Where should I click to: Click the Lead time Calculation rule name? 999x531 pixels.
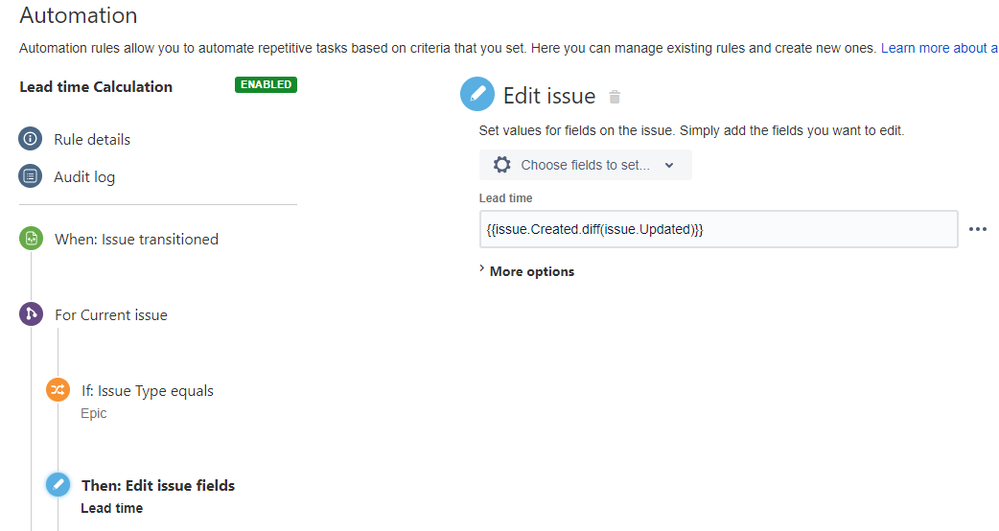click(96, 87)
